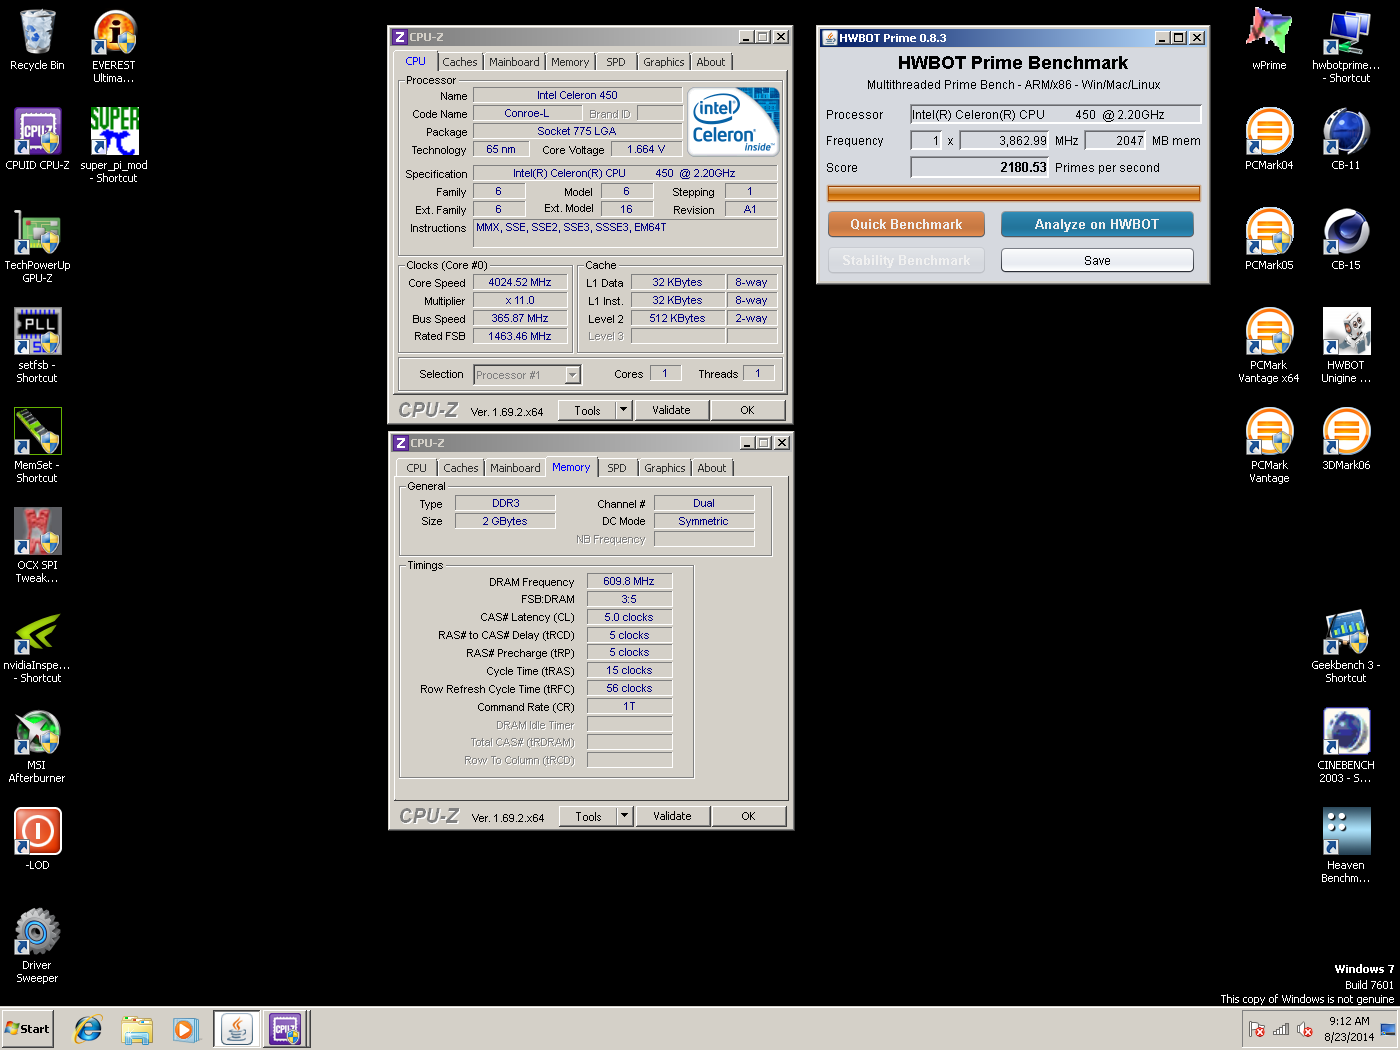This screenshot has height=1050, width=1400.
Task: Launch OCX SPI Tweaker desktop icon
Action: [37, 546]
